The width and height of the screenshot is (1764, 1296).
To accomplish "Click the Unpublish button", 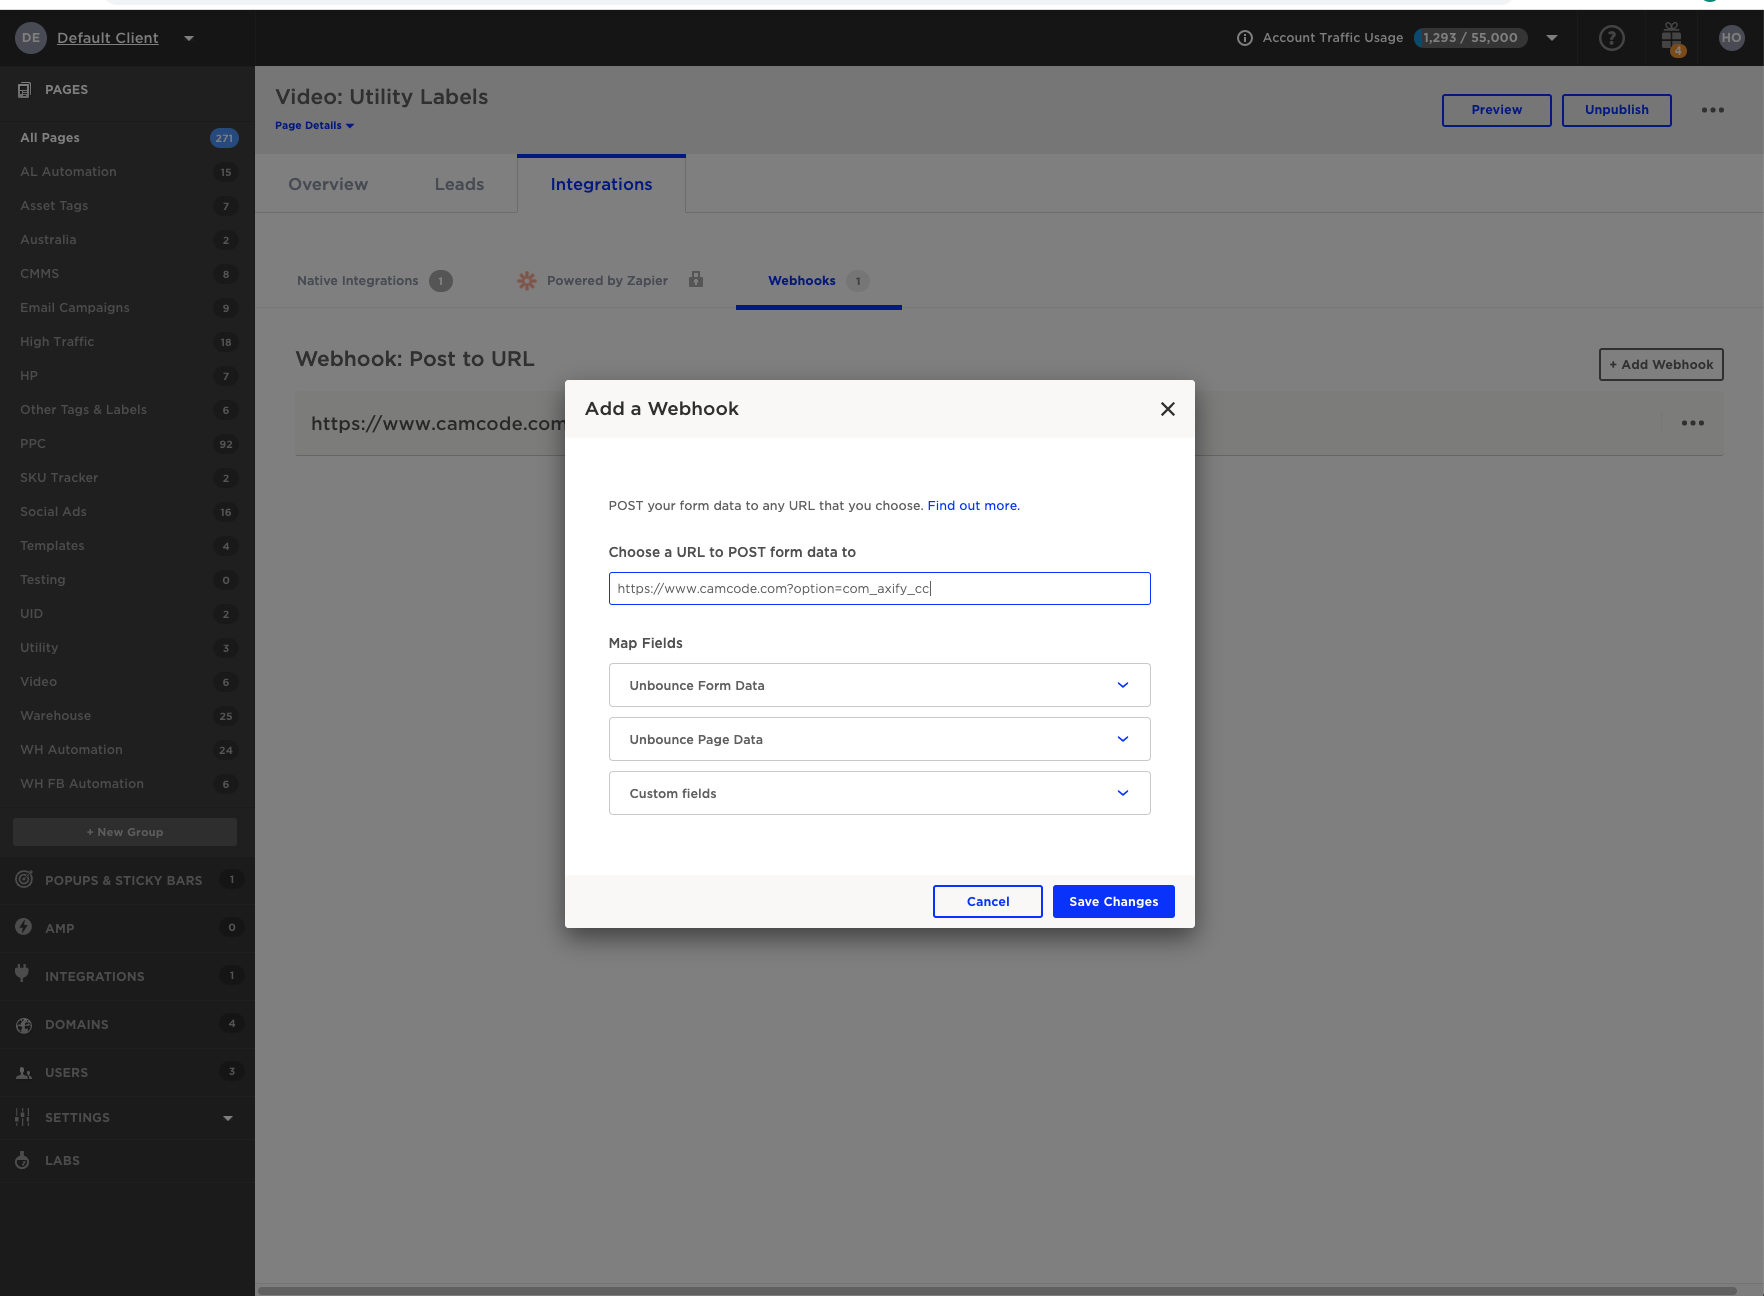I will [1616, 110].
